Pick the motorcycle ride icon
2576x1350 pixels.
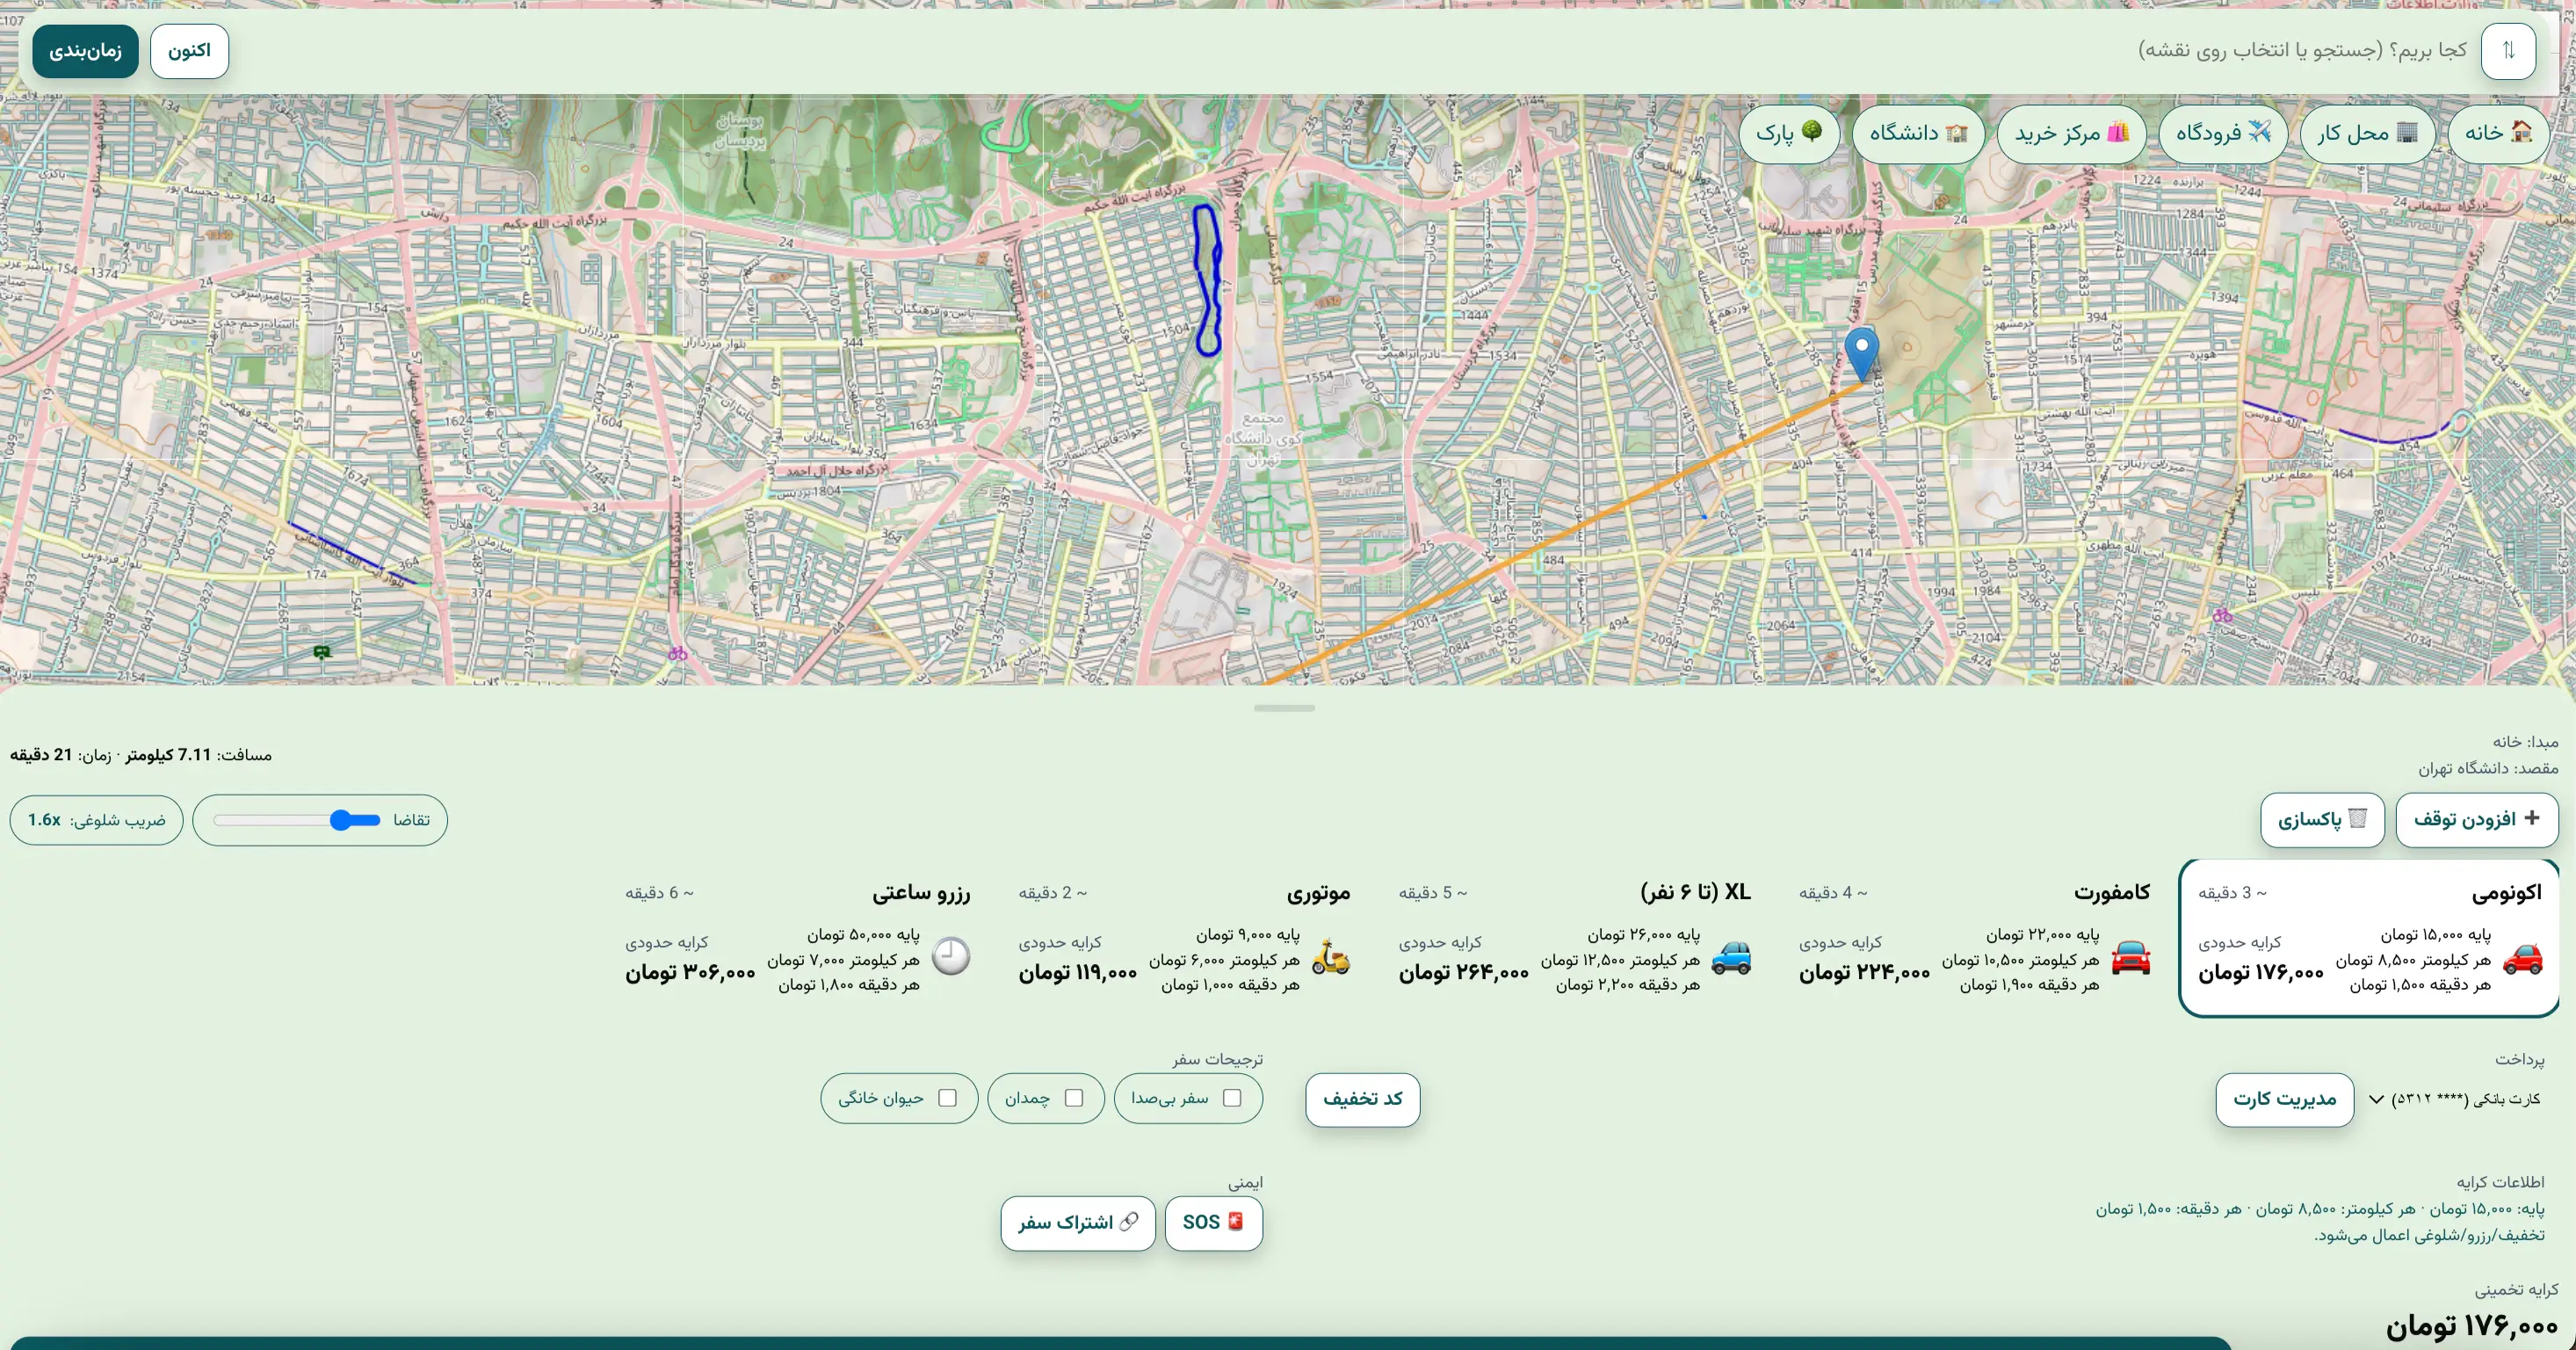pos(1331,958)
